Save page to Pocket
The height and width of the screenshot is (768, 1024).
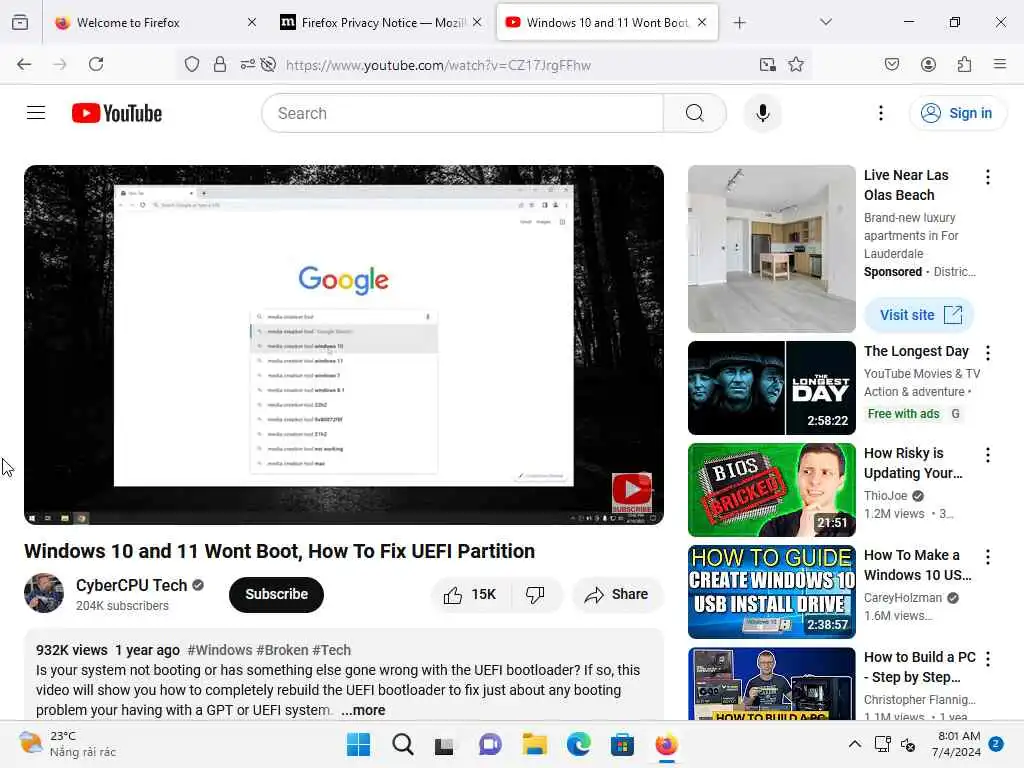tap(892, 64)
